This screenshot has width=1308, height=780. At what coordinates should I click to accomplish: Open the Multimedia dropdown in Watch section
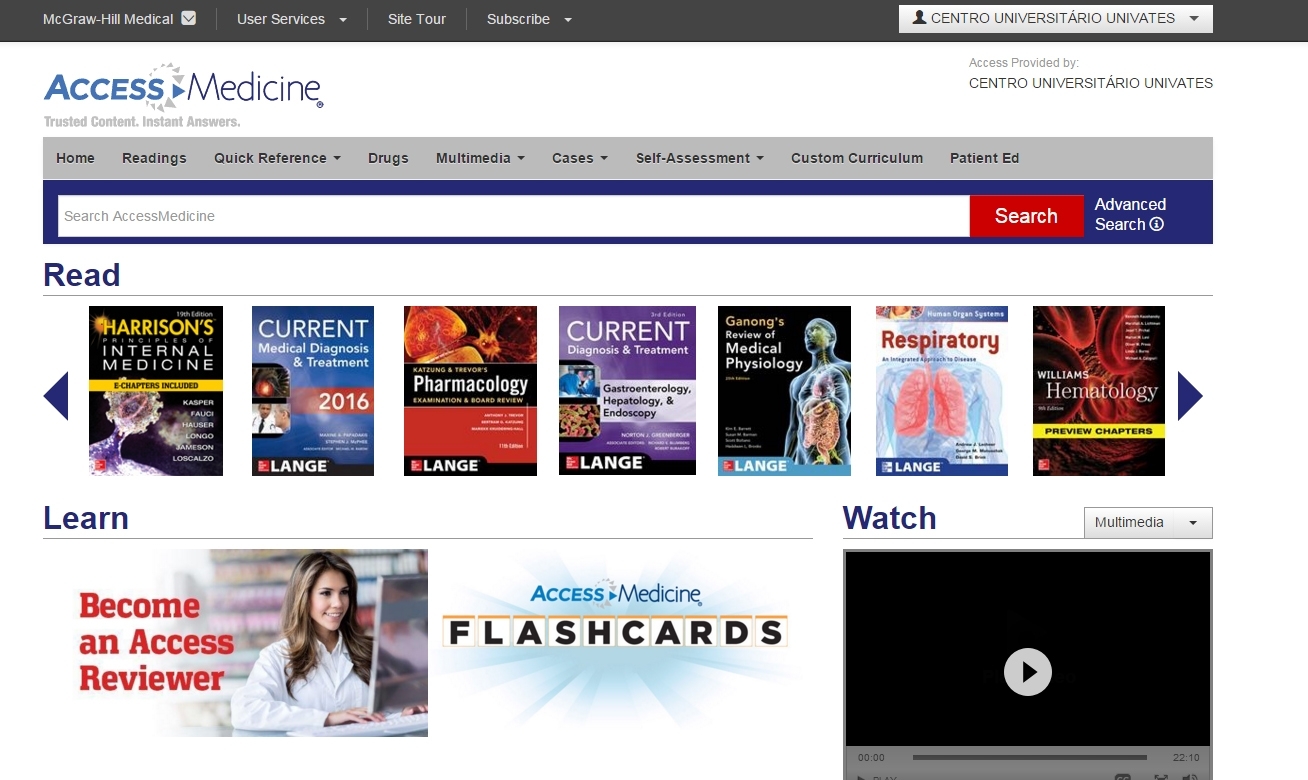coord(1147,523)
